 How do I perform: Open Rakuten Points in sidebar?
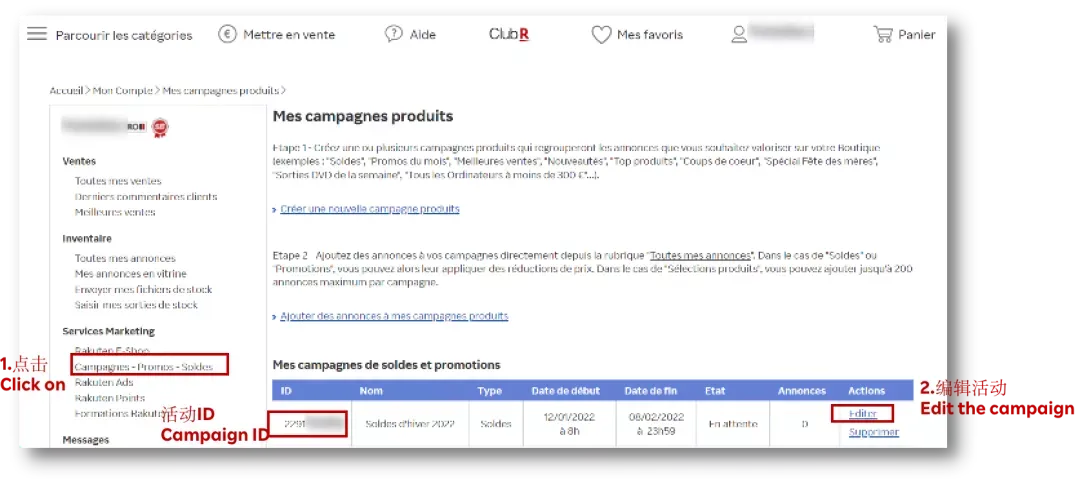[x=110, y=398]
